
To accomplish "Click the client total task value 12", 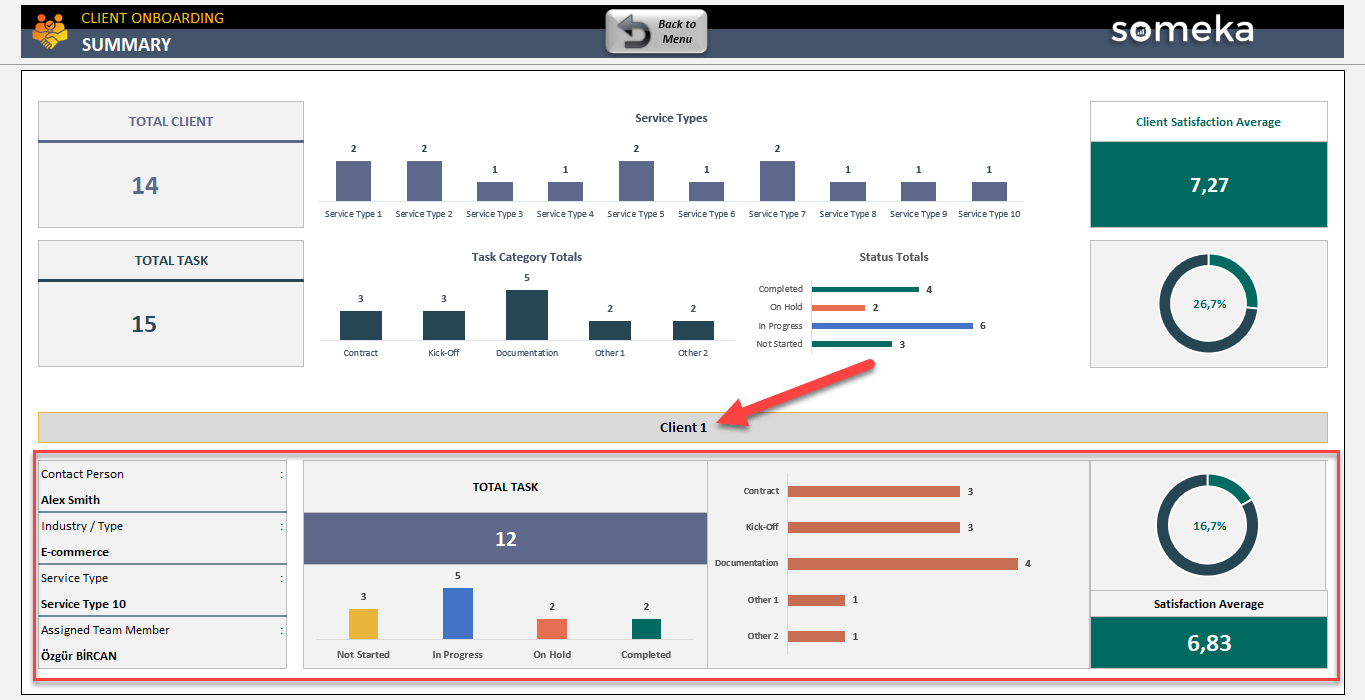I will click(x=505, y=539).
